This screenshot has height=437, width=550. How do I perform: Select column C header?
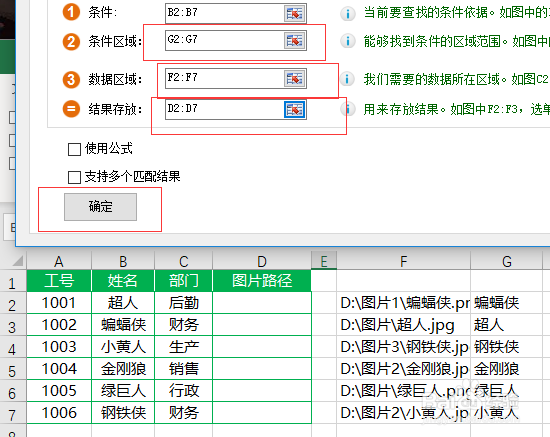click(183, 261)
